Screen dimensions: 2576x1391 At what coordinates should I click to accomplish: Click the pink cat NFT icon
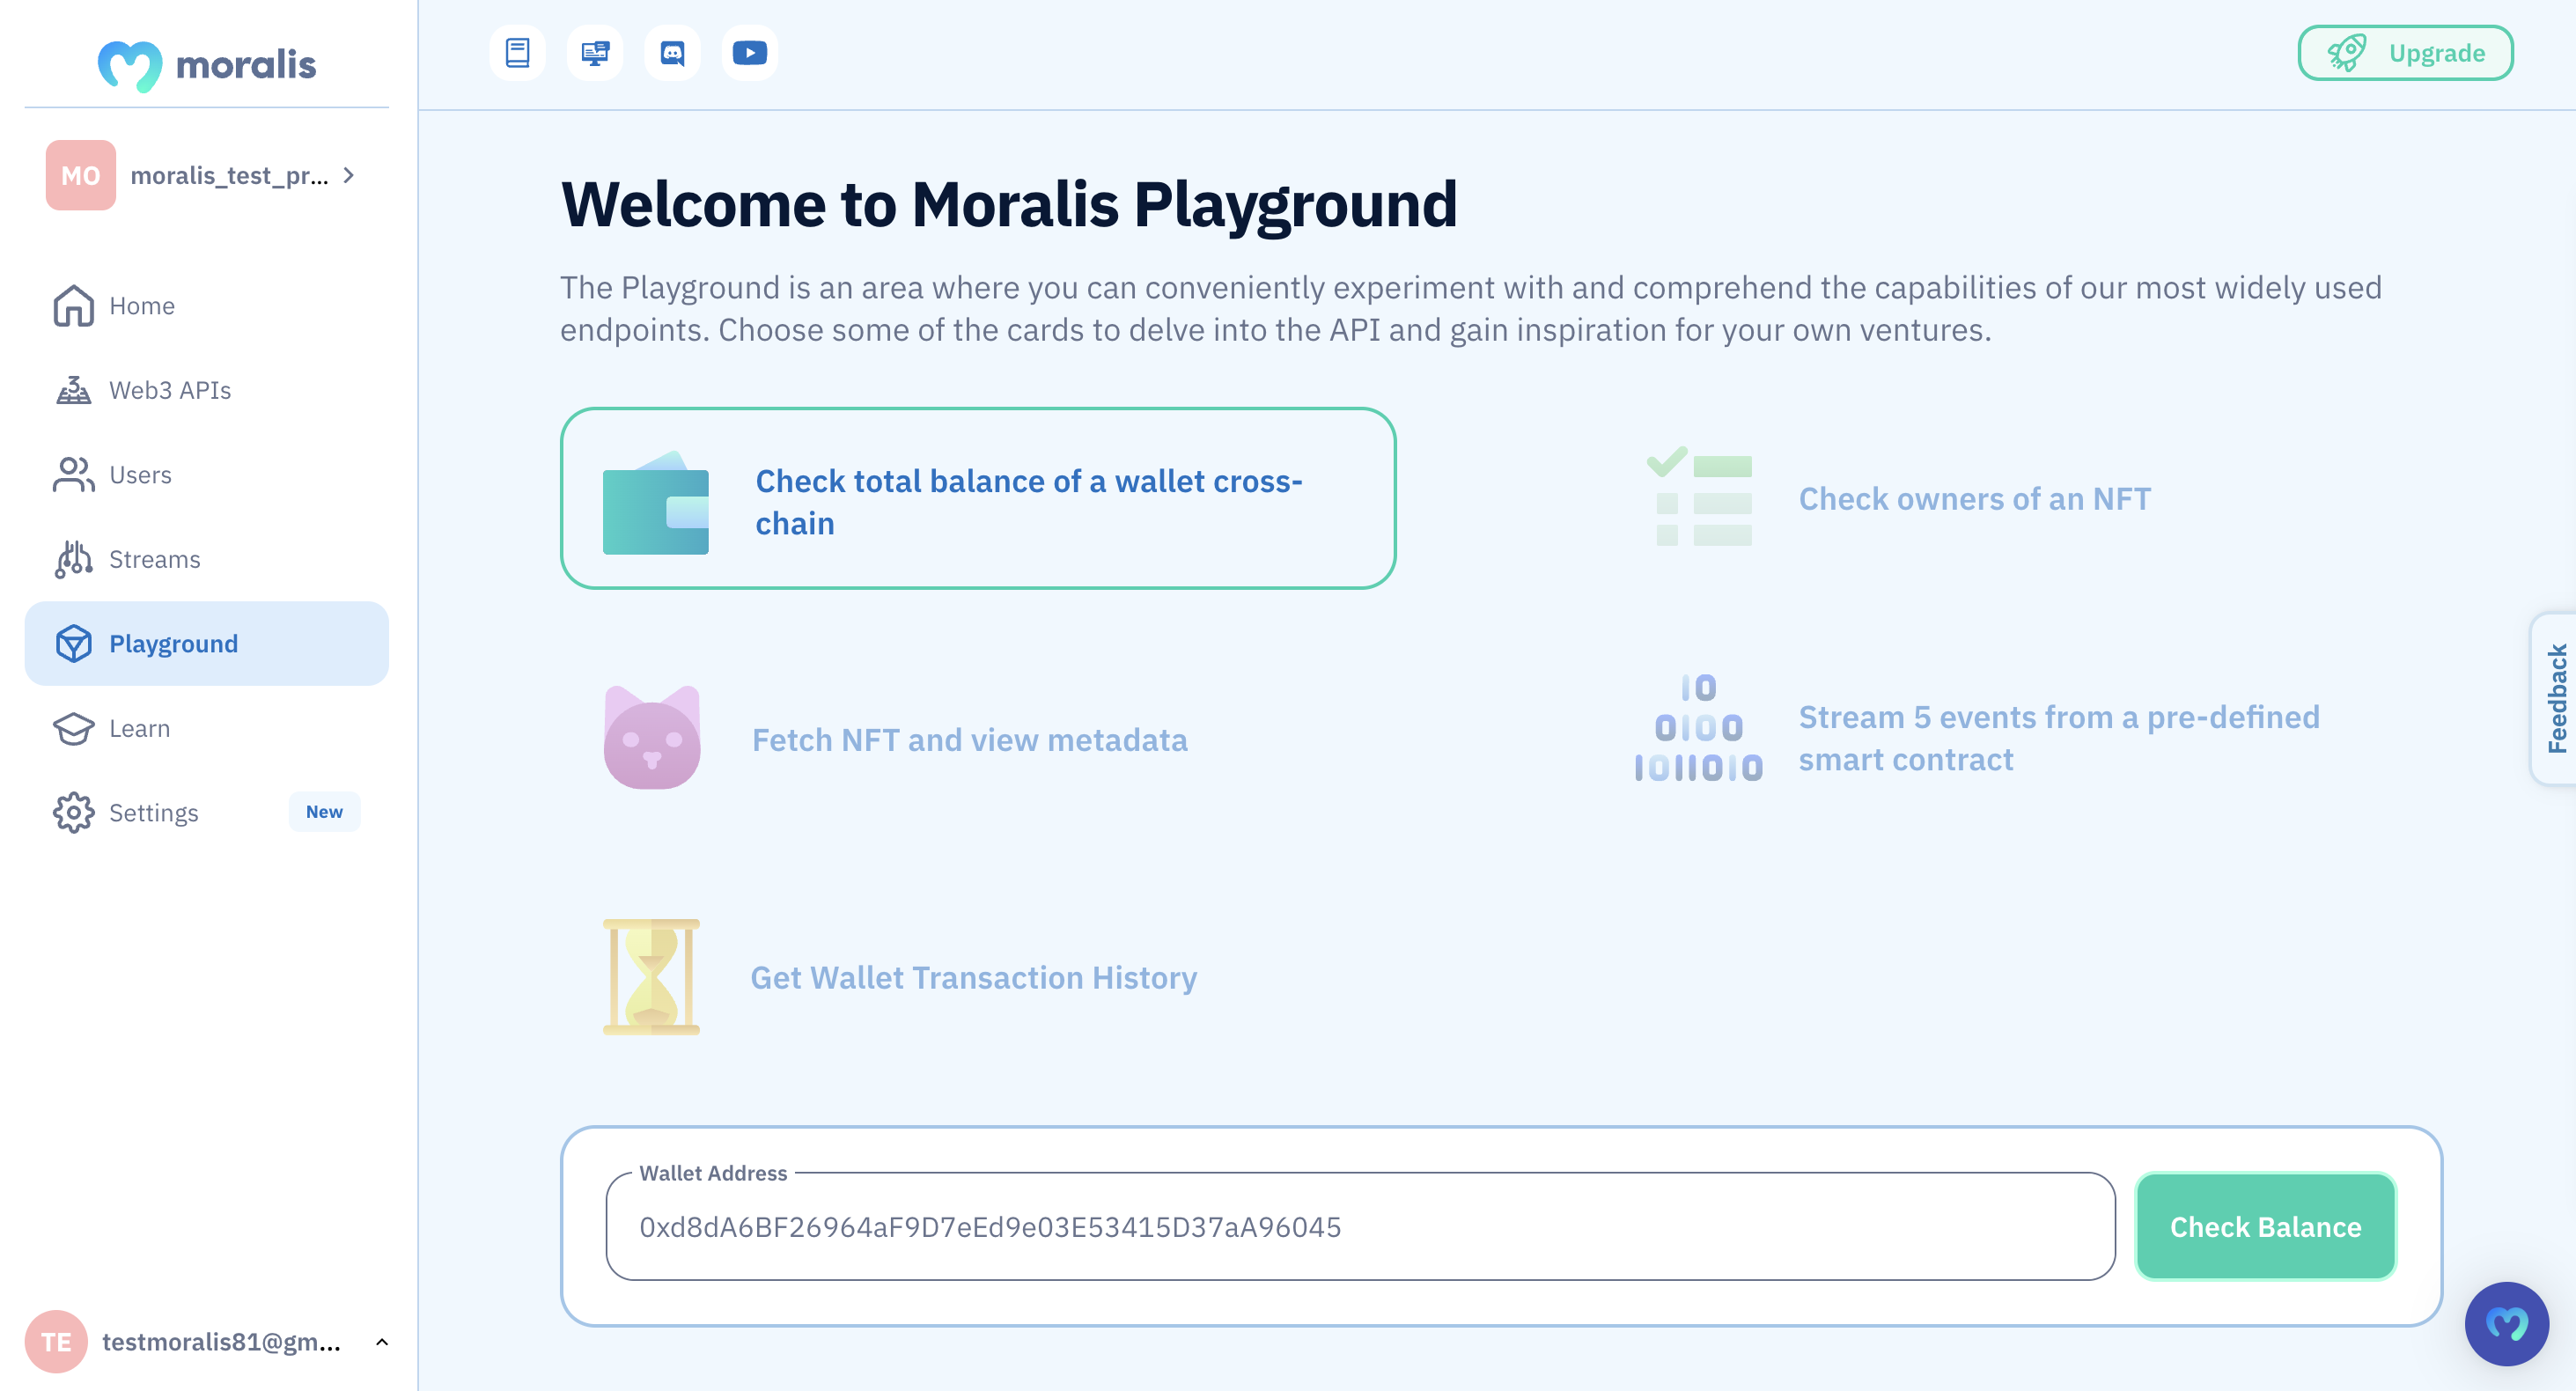click(x=652, y=737)
